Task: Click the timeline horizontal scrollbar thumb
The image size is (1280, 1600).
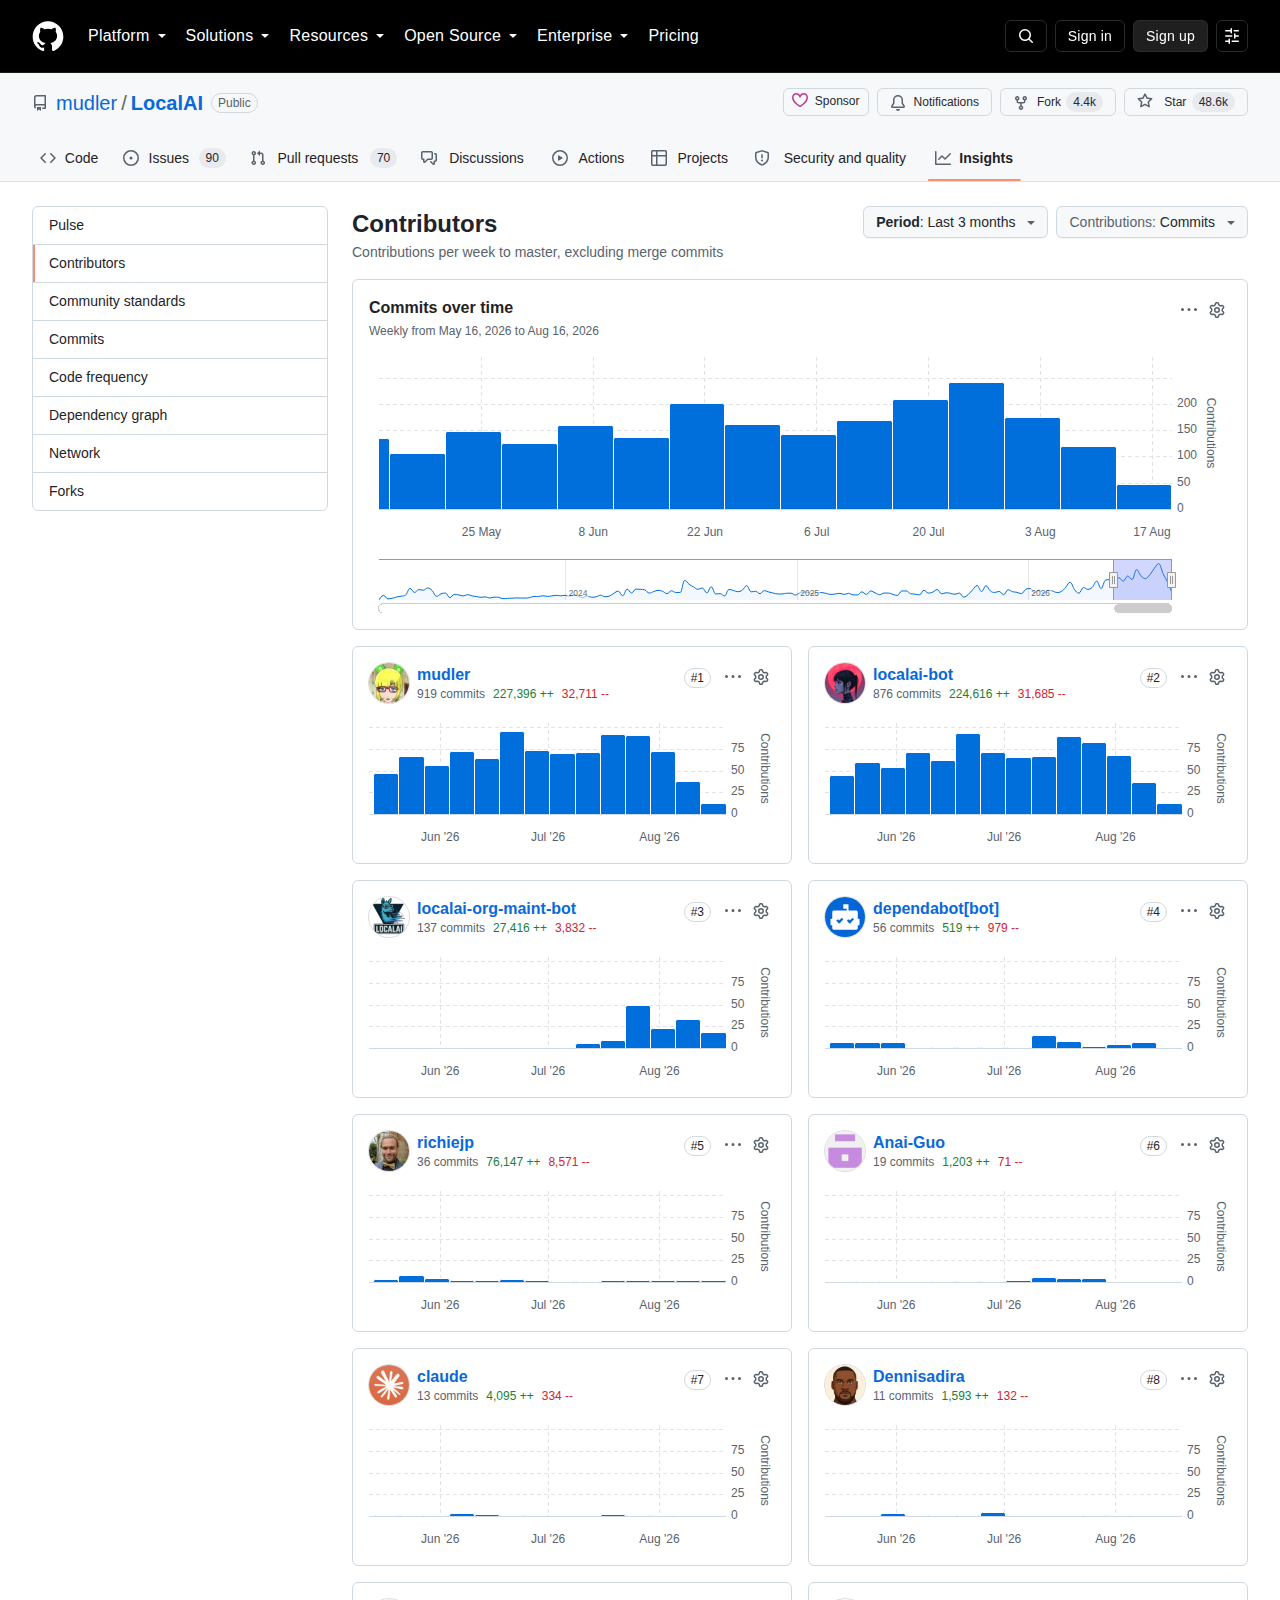Action: 1143,608
